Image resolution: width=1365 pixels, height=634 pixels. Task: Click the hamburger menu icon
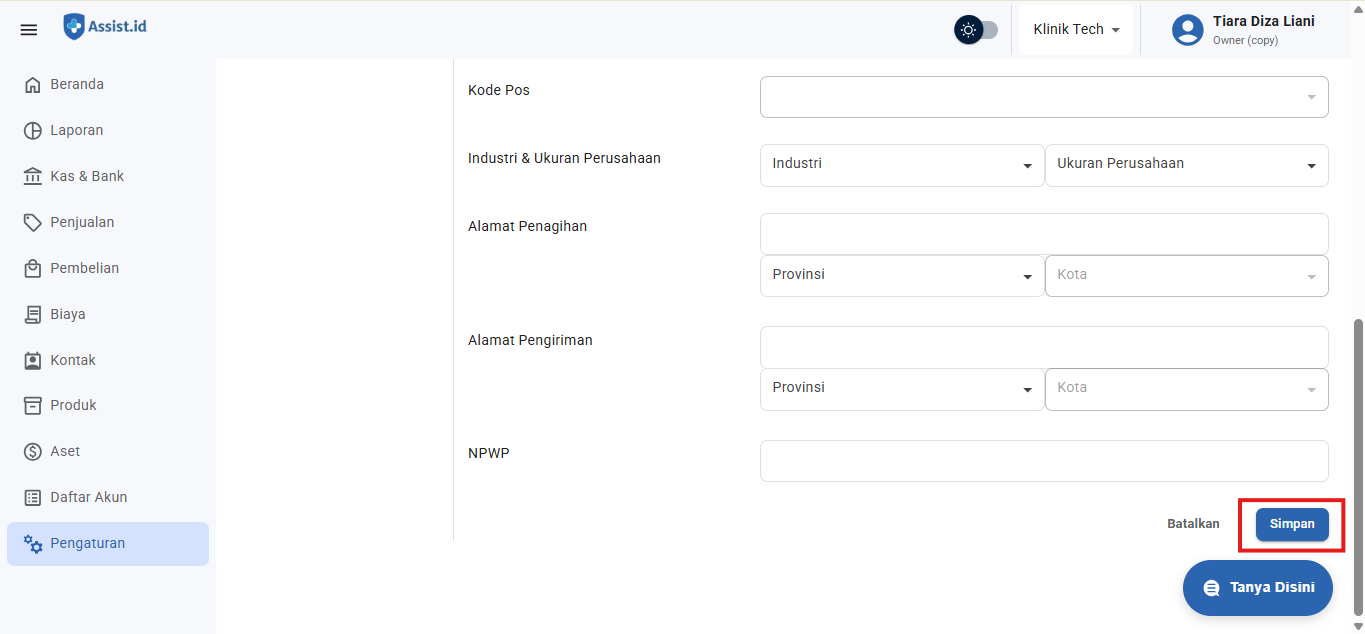(29, 30)
